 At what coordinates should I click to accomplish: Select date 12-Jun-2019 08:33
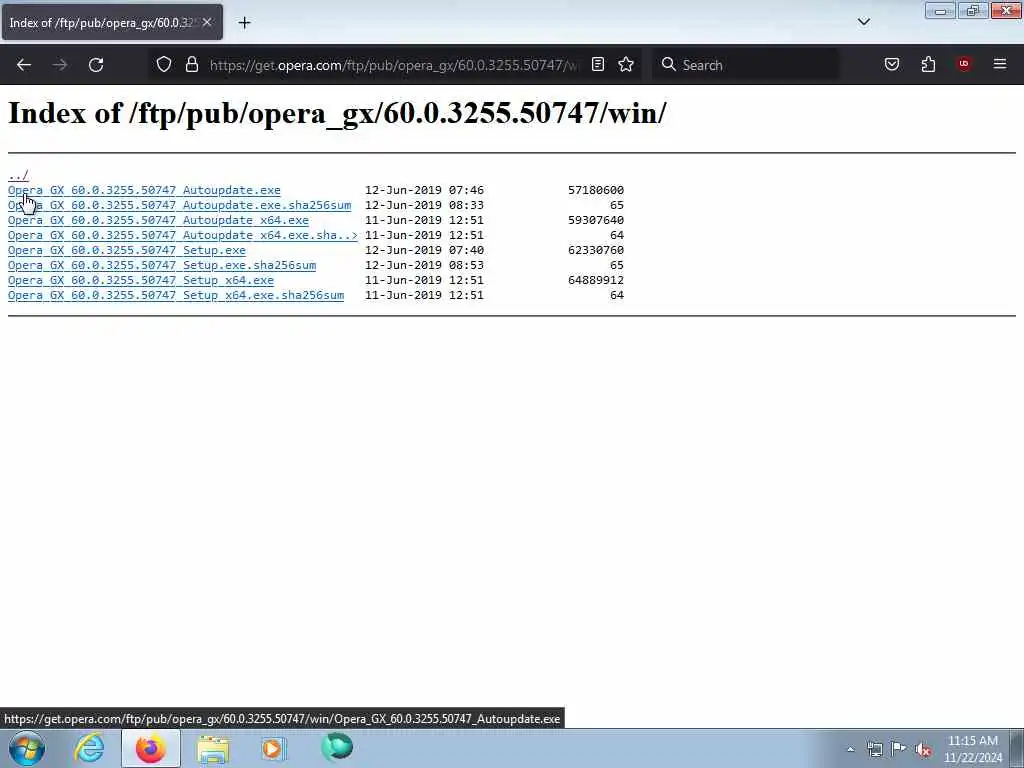(x=424, y=205)
